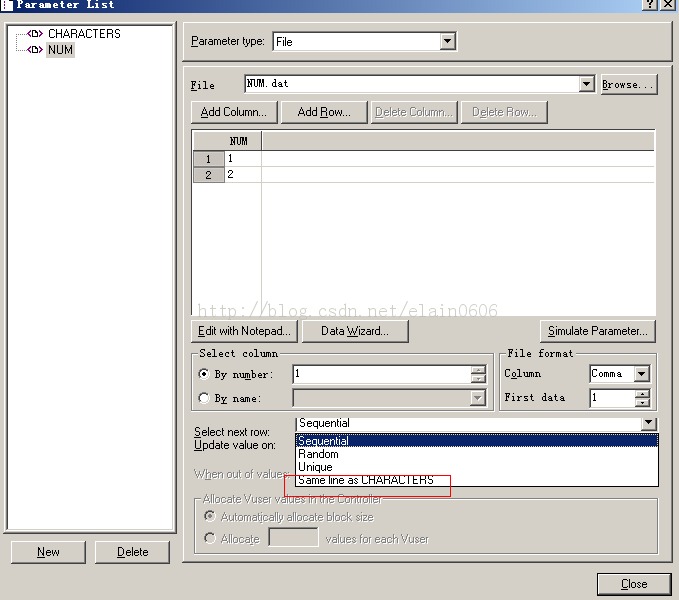679x600 pixels.
Task: Open the Parameter type dropdown
Action: point(447,42)
